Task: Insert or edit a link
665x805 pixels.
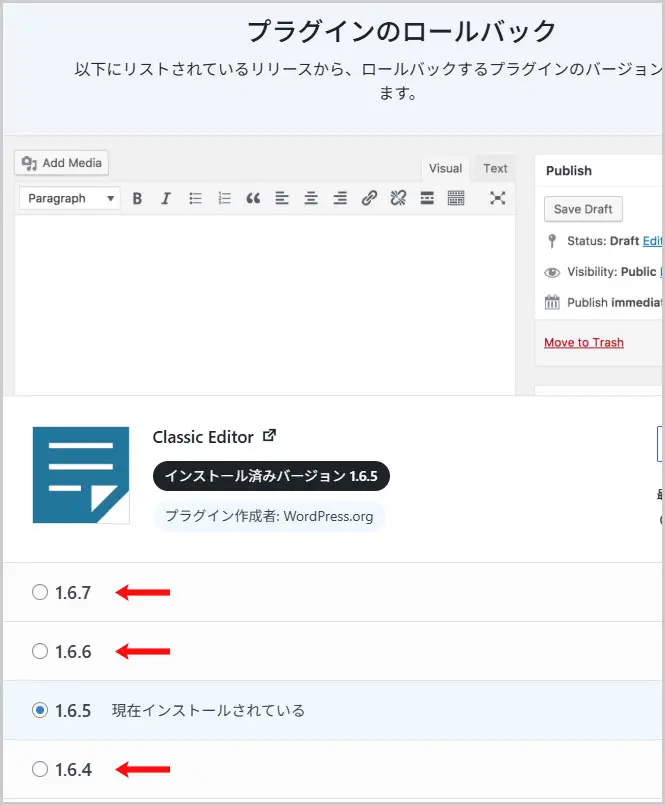Action: [x=369, y=198]
